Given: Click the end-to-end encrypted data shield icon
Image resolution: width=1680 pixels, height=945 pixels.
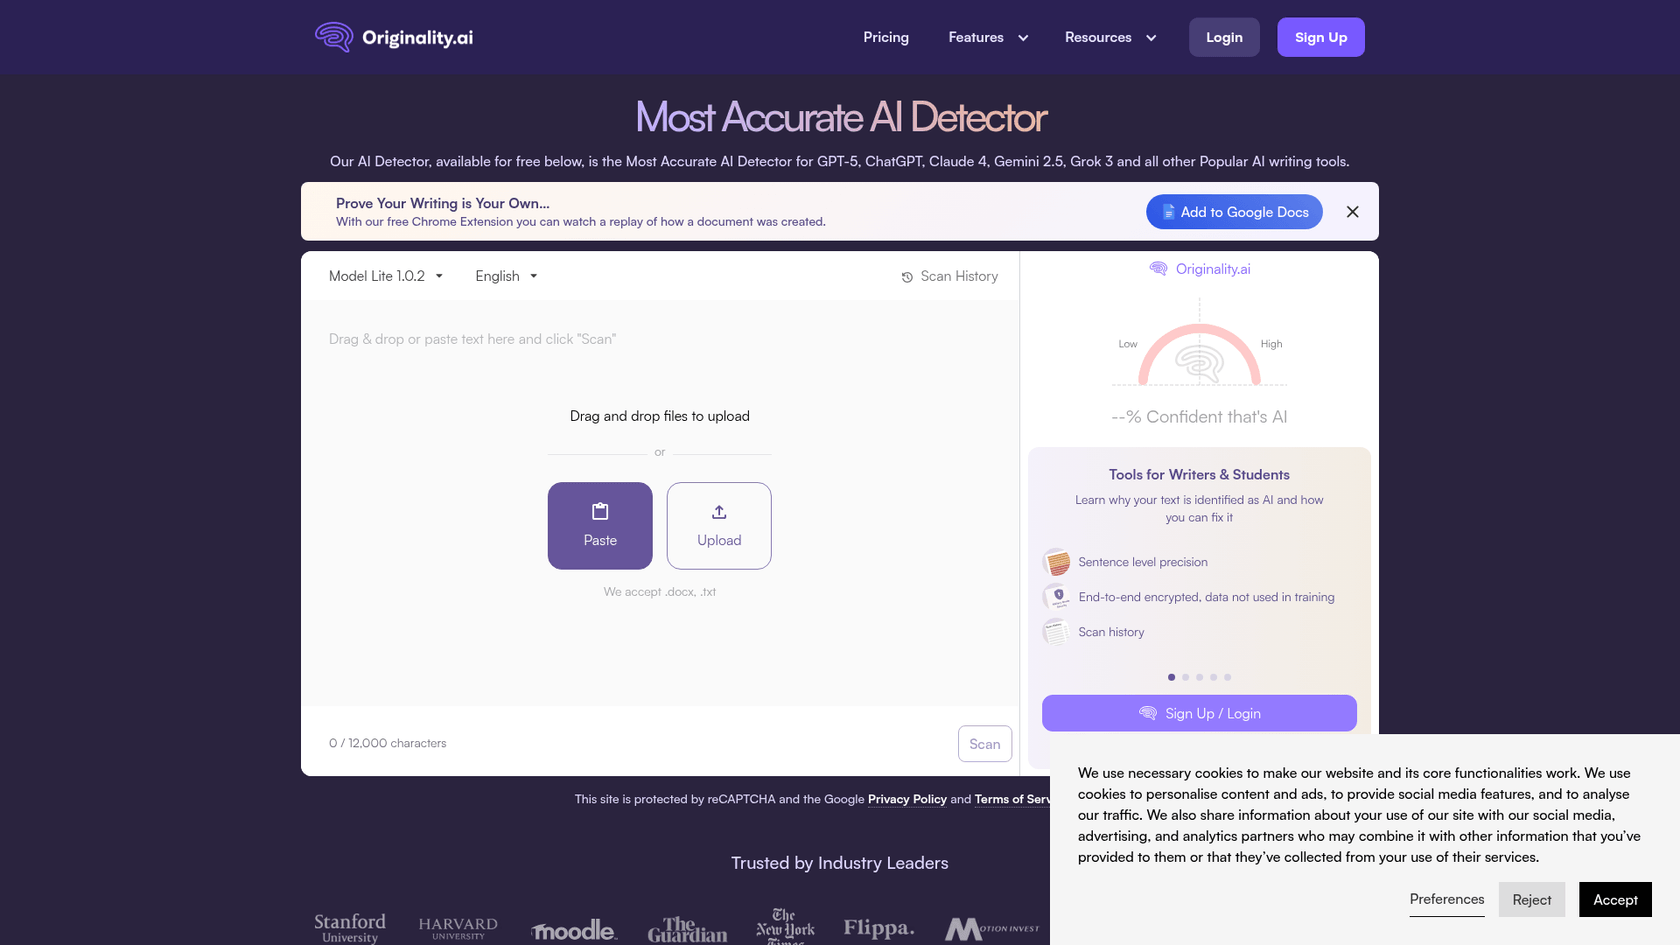Looking at the screenshot, I should (x=1059, y=596).
